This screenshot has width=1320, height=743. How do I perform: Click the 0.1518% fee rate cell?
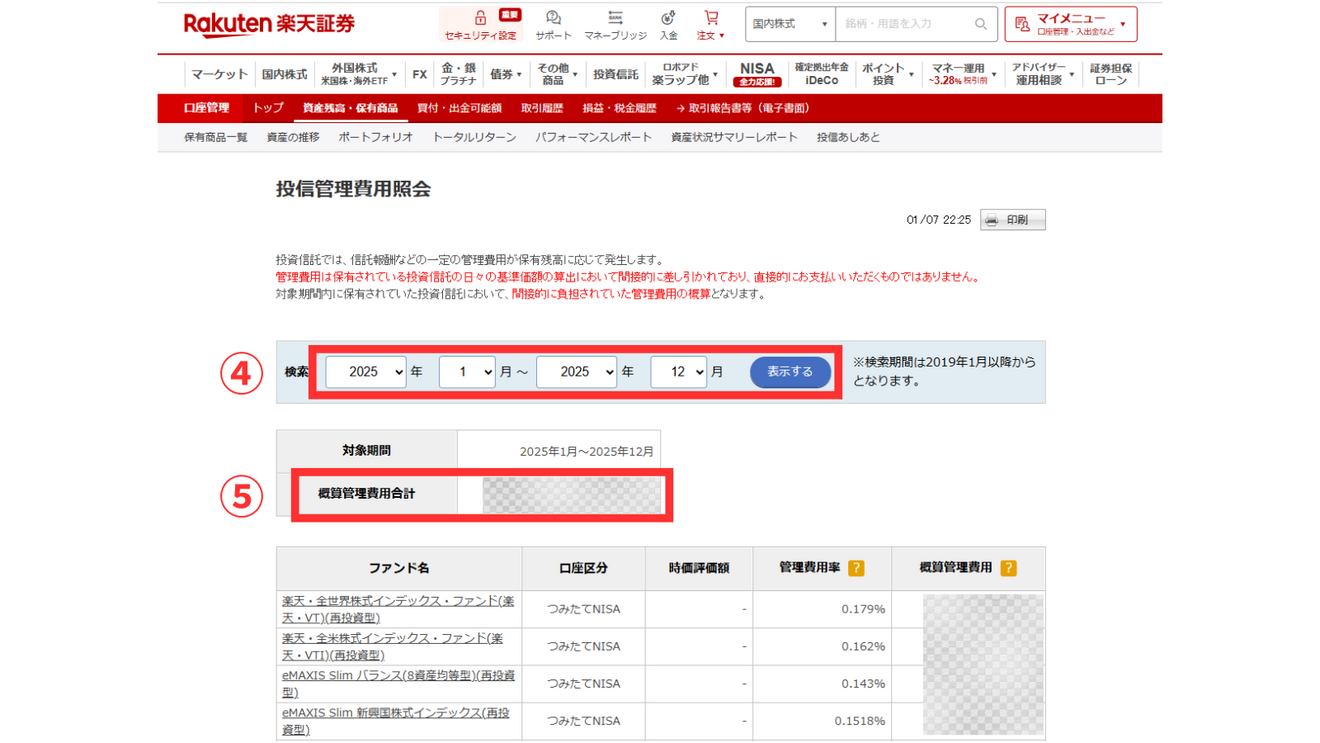(x=822, y=720)
